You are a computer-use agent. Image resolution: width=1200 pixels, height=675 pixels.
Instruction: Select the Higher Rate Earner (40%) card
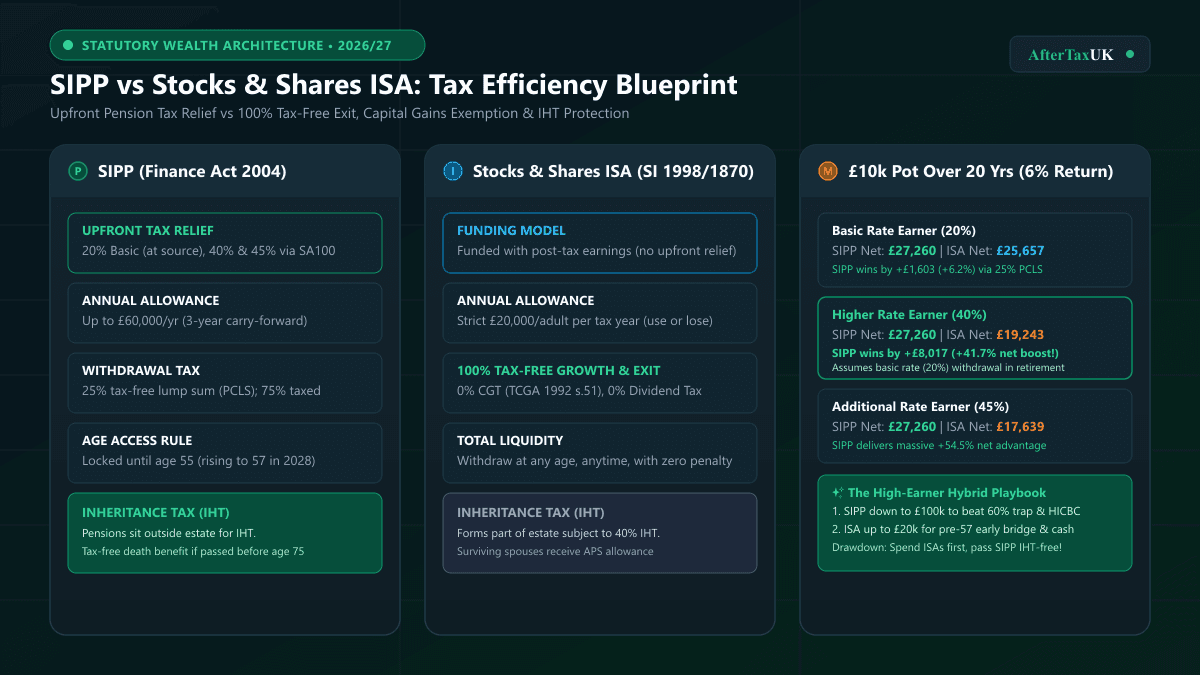(975, 338)
